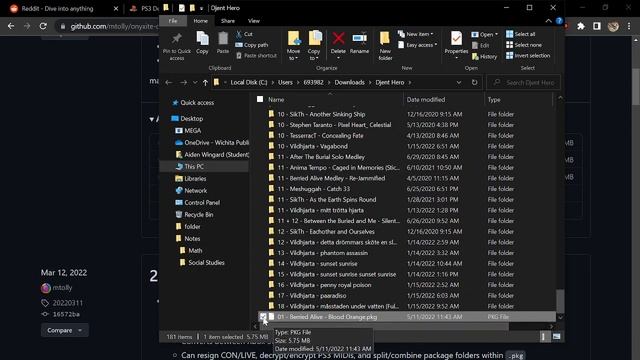Click Local Disk (C:) breadcrumb
Viewport: 640px width, 360px height.
point(249,82)
